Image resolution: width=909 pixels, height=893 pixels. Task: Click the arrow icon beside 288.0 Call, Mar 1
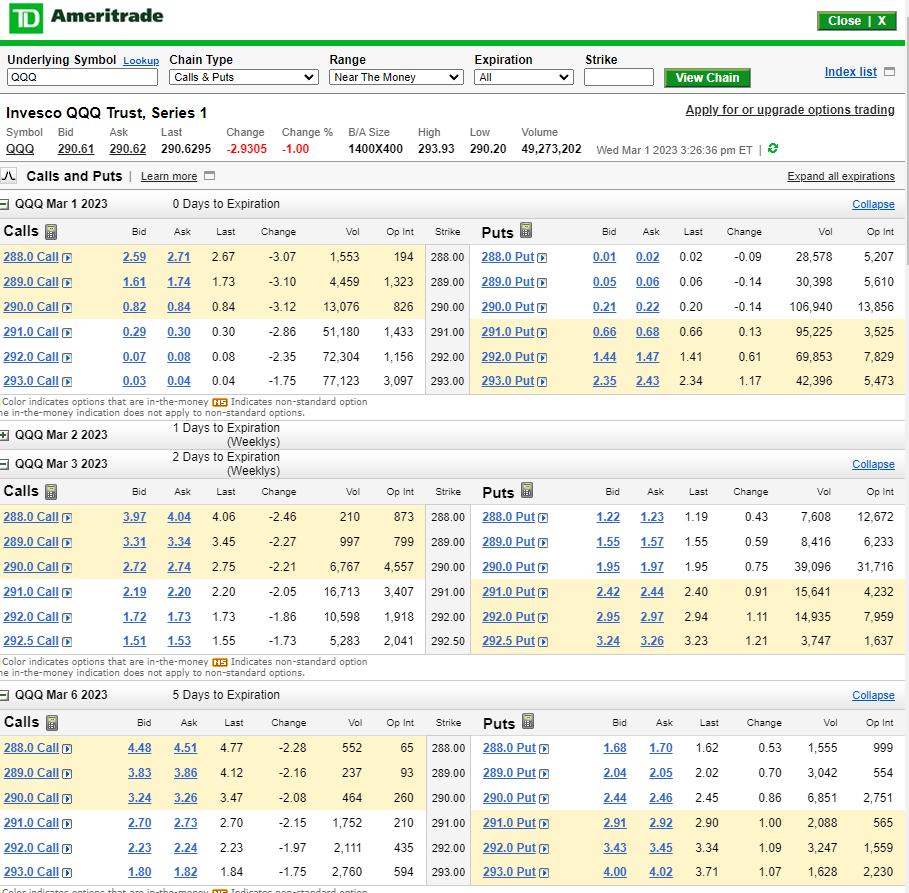[67, 258]
